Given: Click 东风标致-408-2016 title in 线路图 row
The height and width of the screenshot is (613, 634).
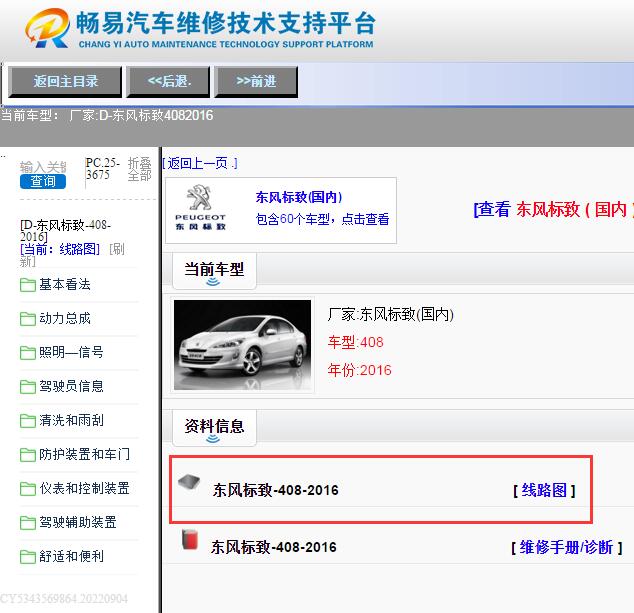Looking at the screenshot, I should (275, 490).
